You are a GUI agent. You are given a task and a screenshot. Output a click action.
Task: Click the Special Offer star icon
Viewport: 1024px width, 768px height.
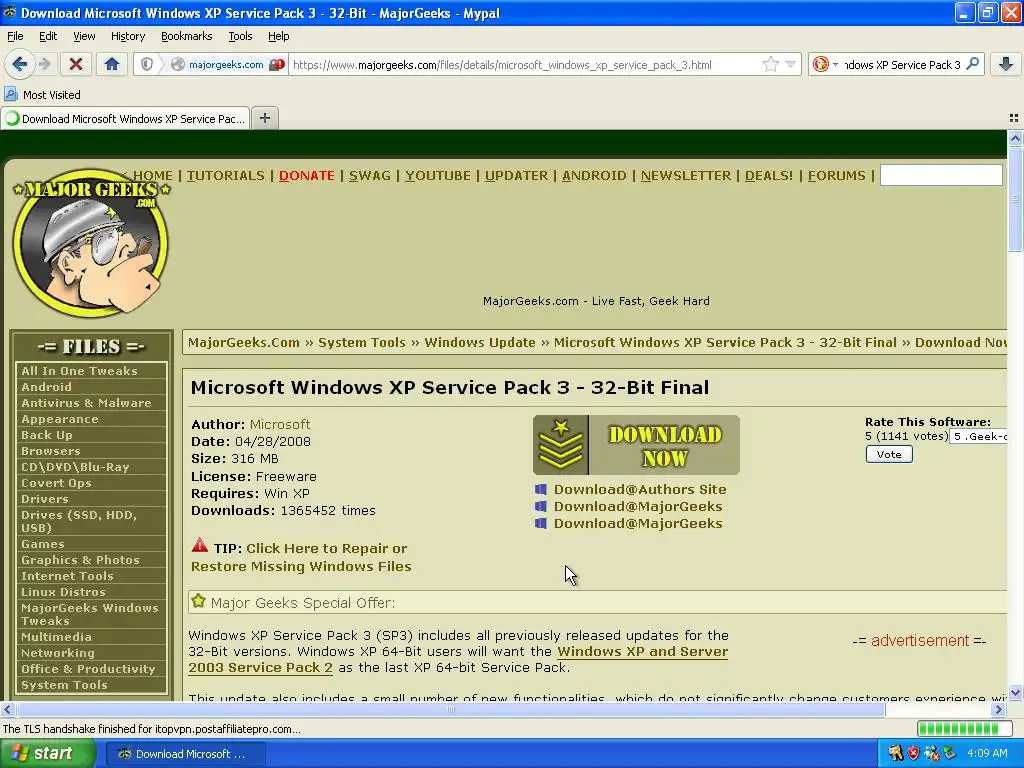coord(199,601)
